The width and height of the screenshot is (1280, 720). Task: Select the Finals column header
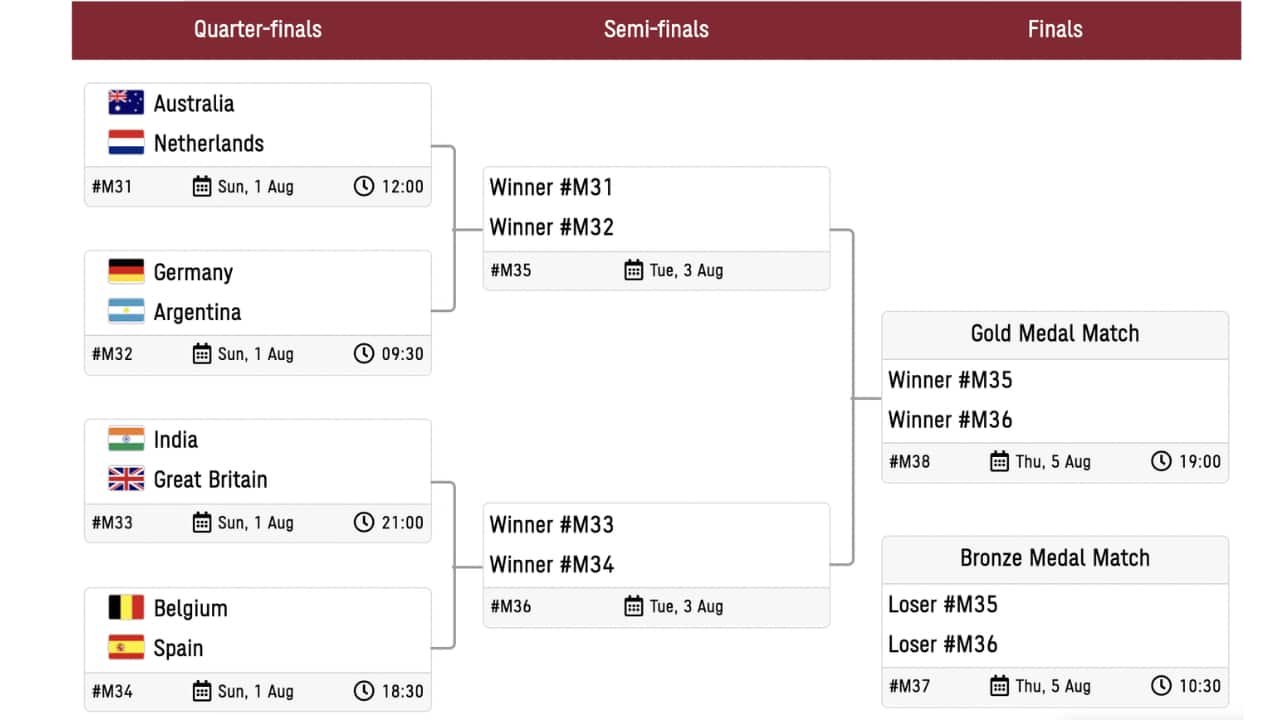[1055, 29]
